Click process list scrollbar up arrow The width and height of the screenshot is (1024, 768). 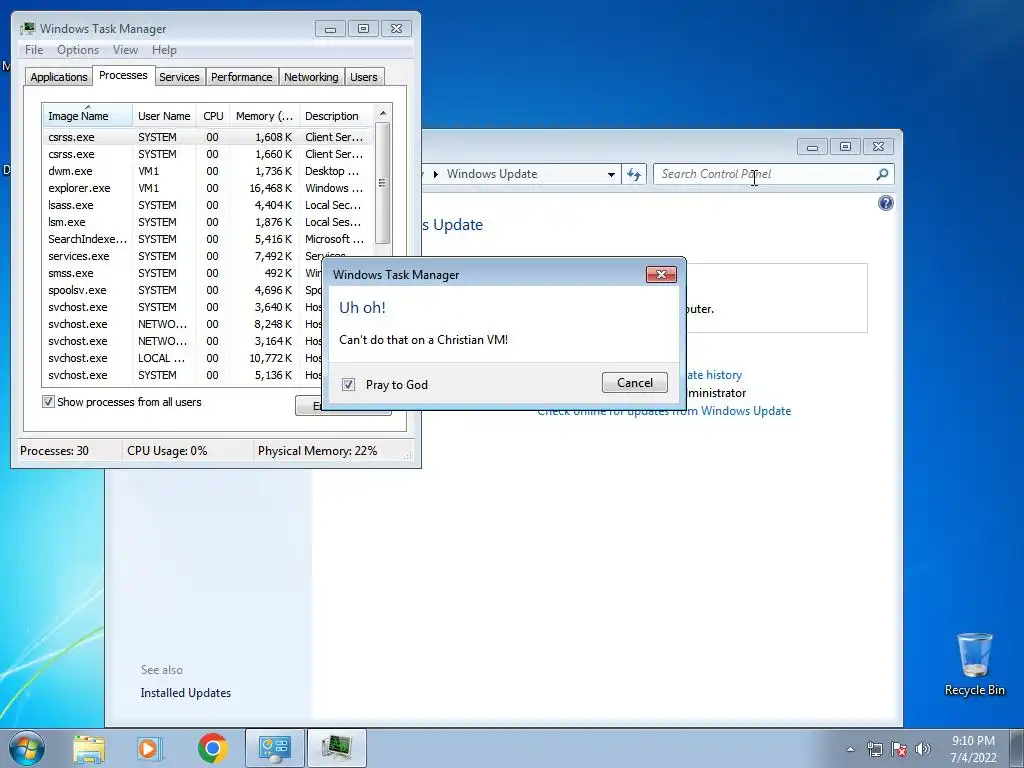(x=383, y=113)
